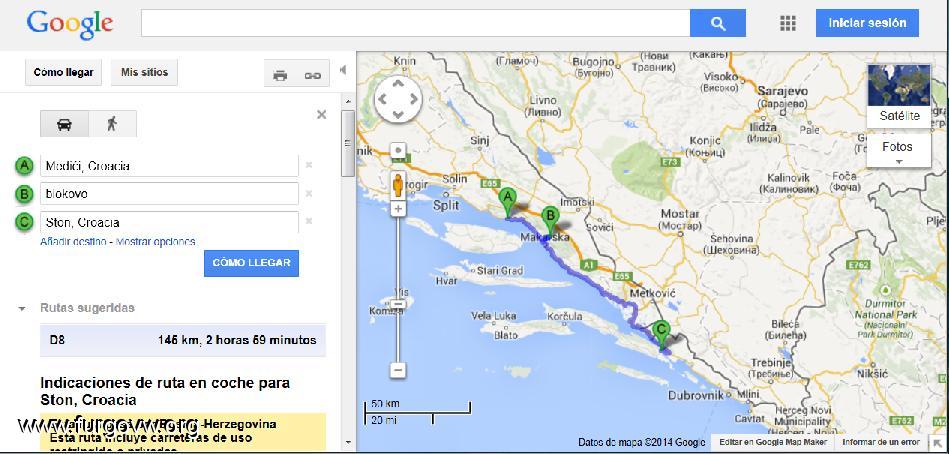
Task: Collapse the side panel with the arrow
Action: (x=343, y=70)
